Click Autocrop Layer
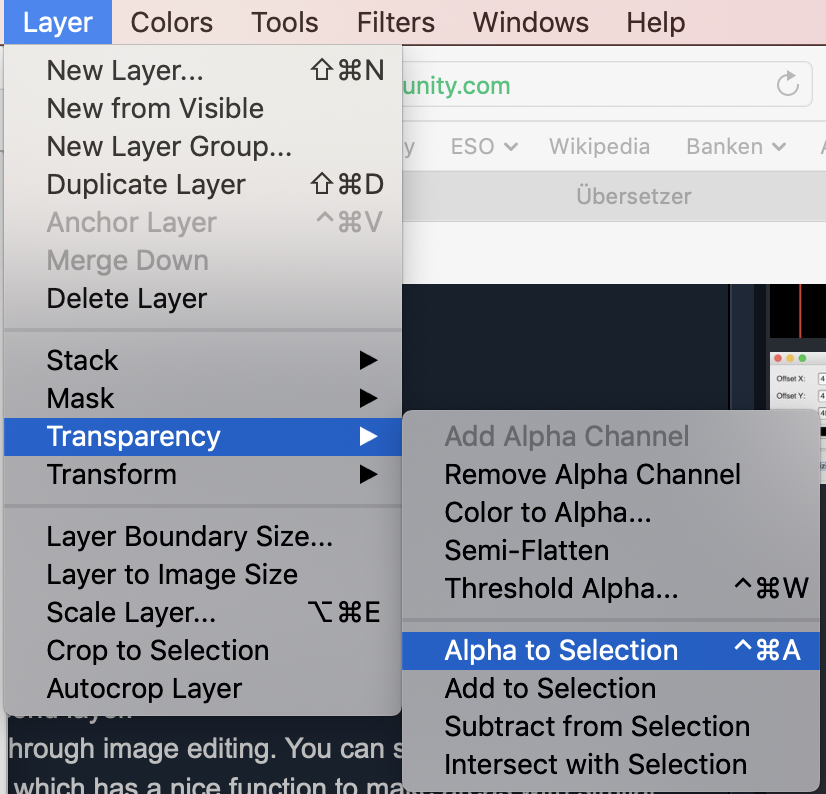Viewport: 826px width, 794px height. pyautogui.click(x=144, y=689)
